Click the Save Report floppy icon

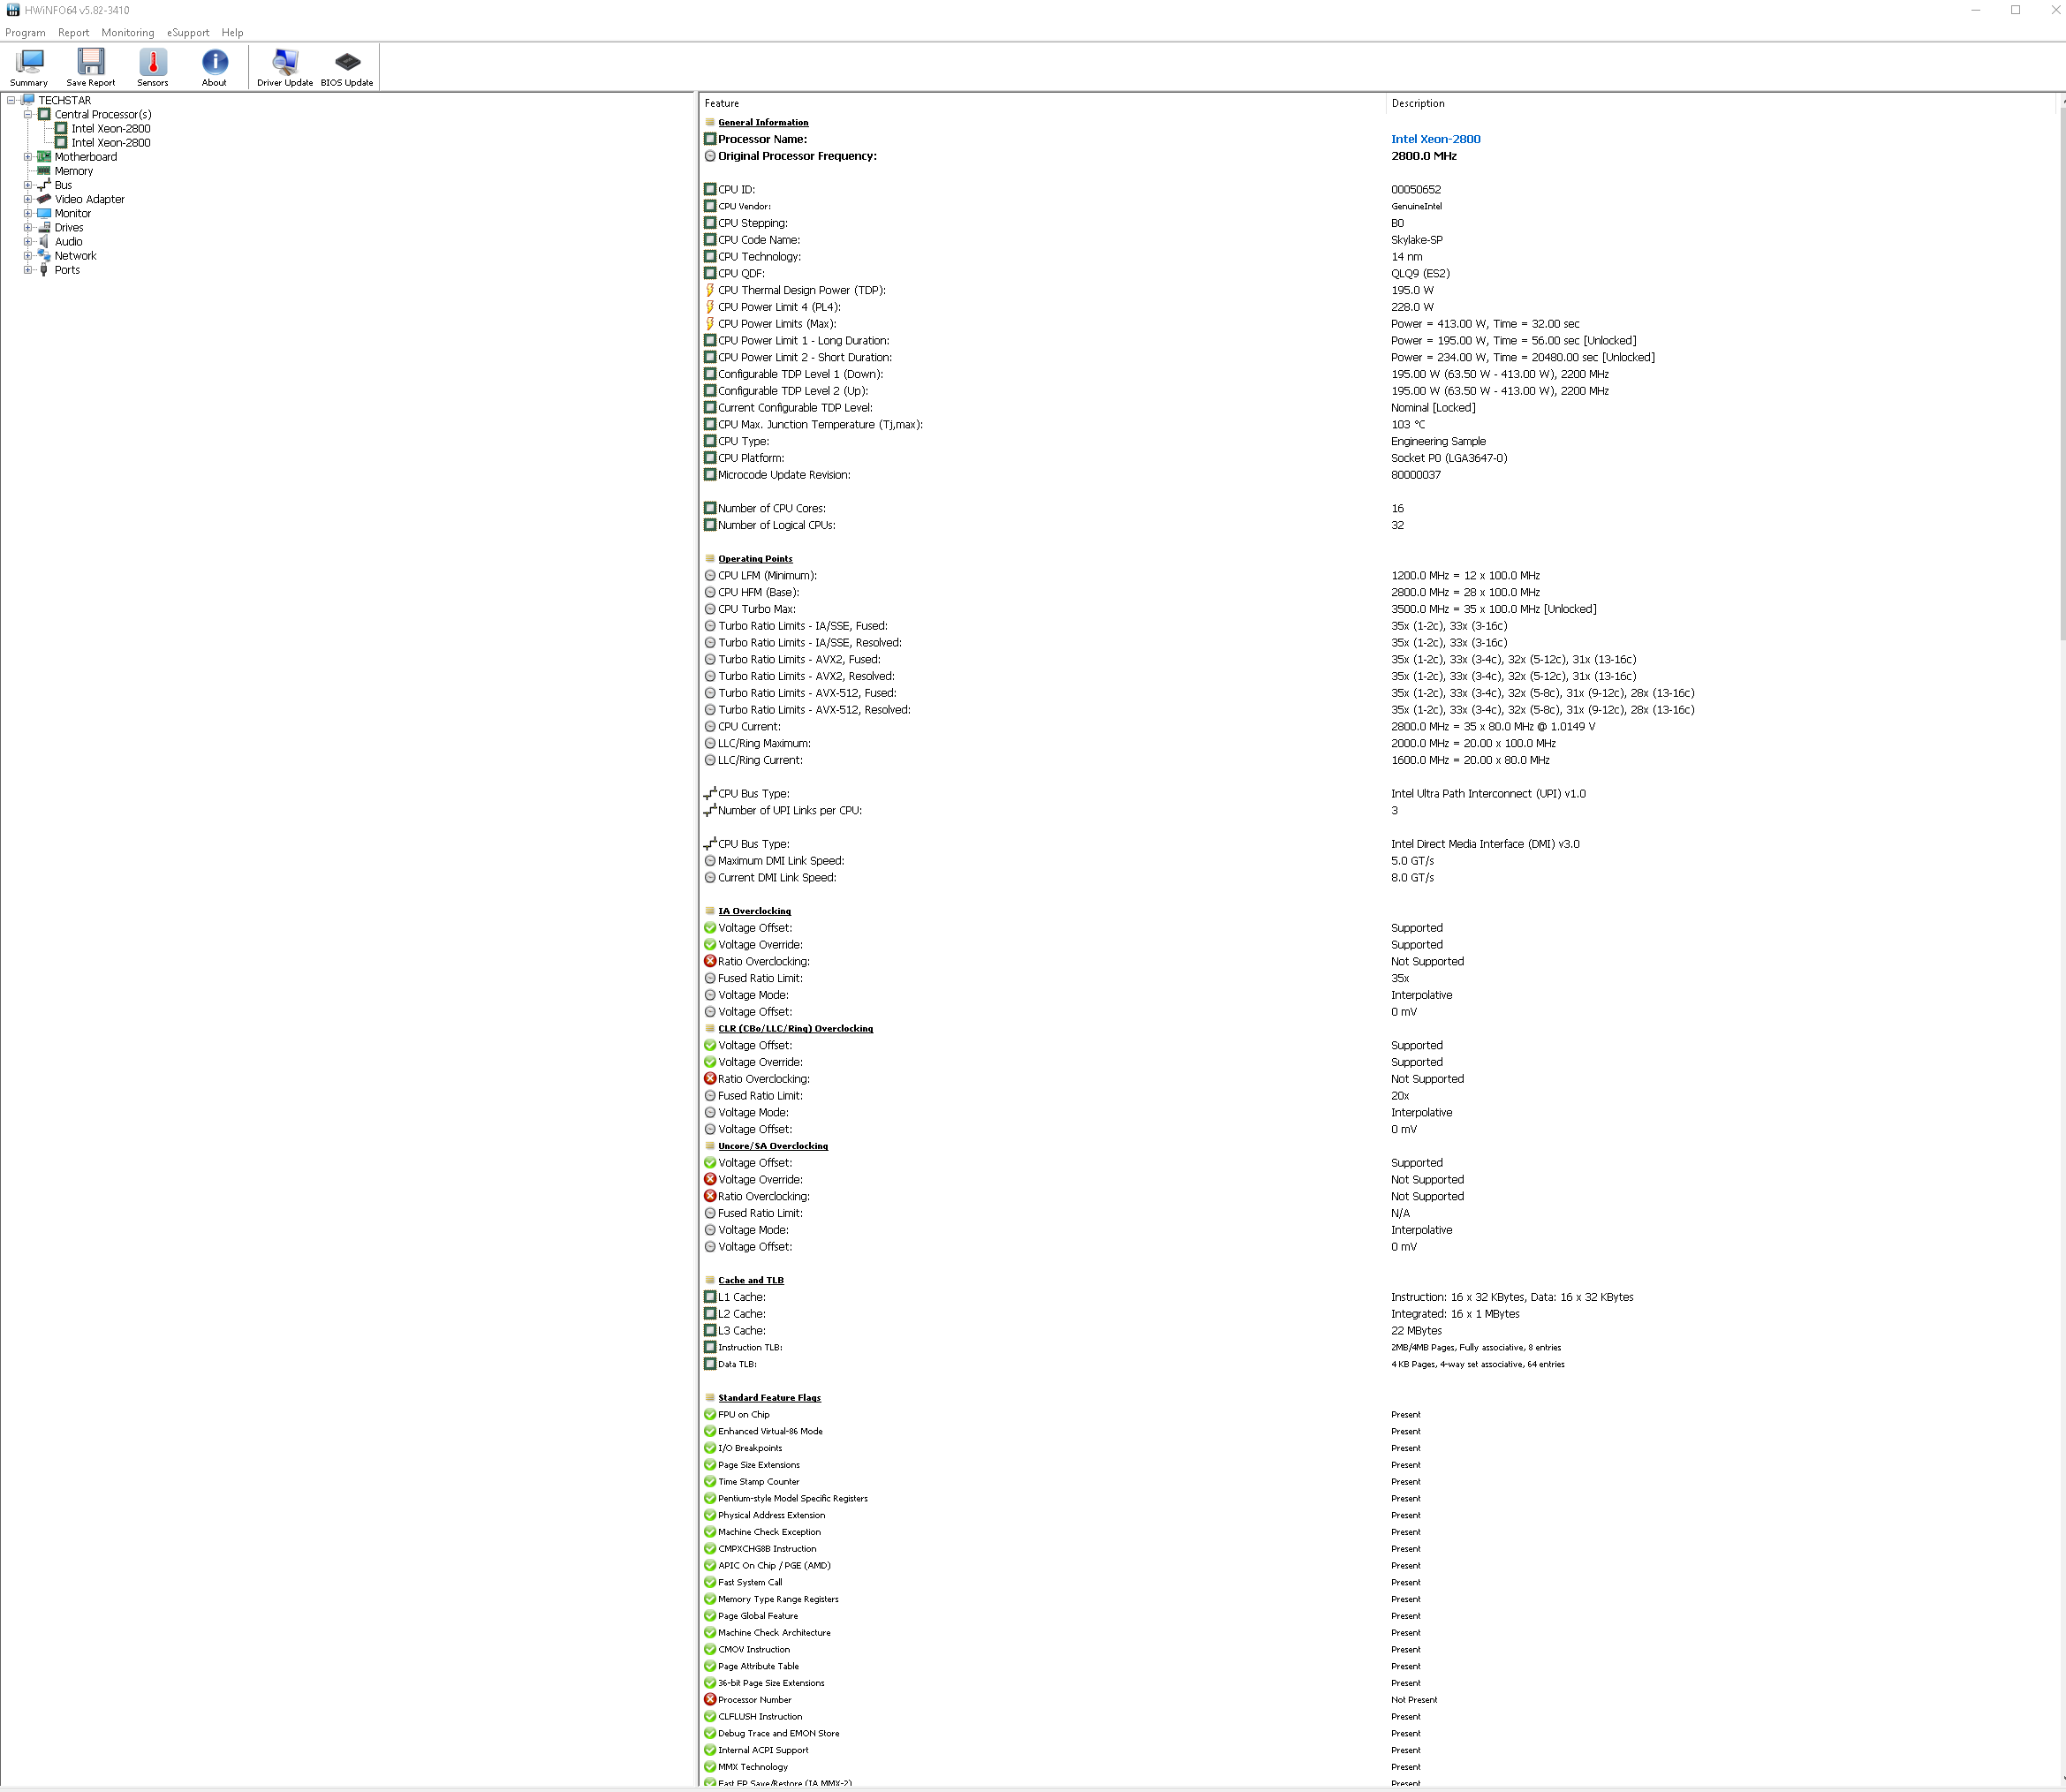(91, 67)
